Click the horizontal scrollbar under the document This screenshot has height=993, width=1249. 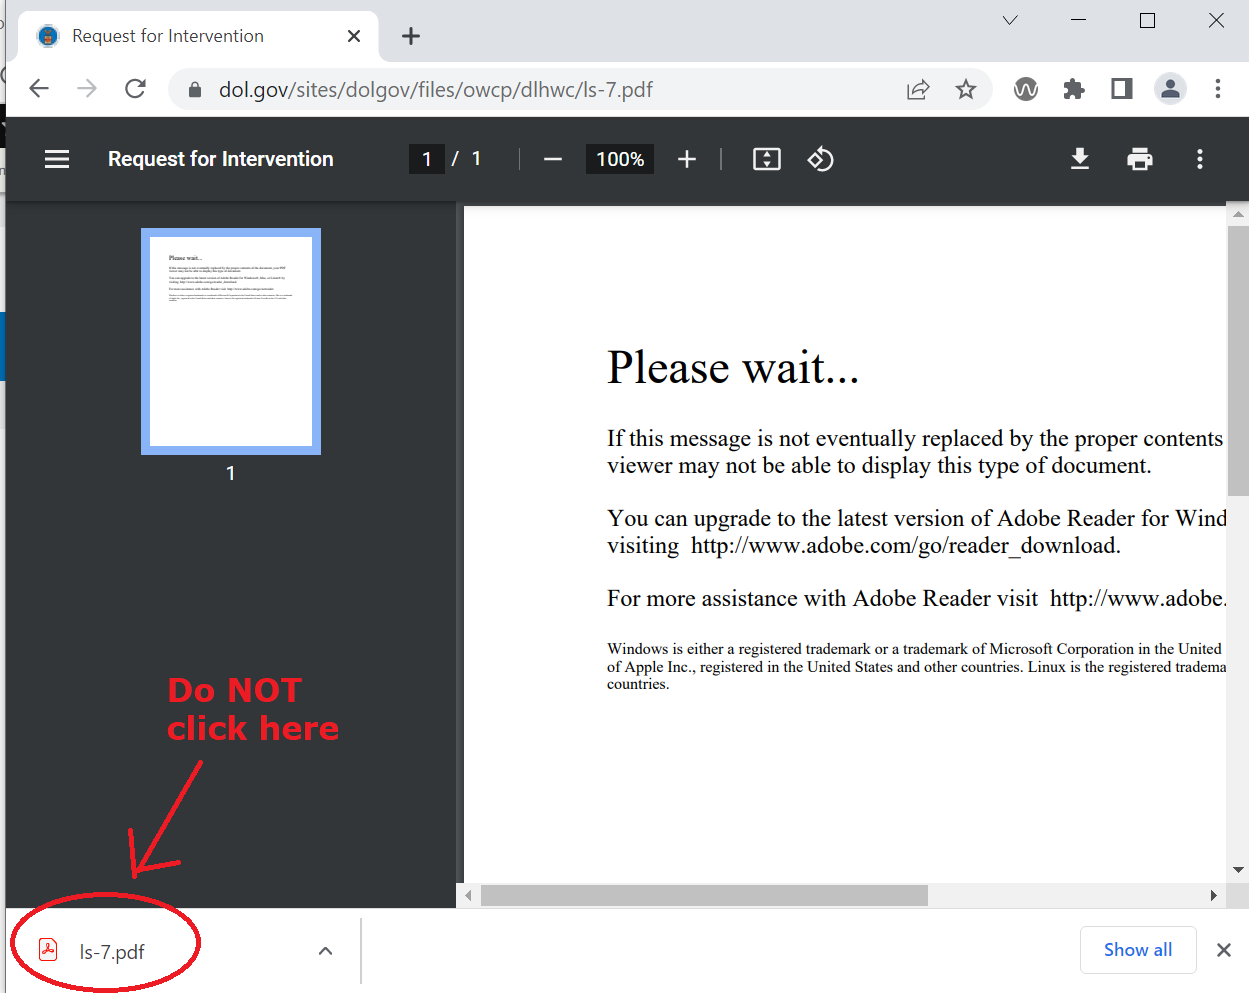(x=704, y=895)
